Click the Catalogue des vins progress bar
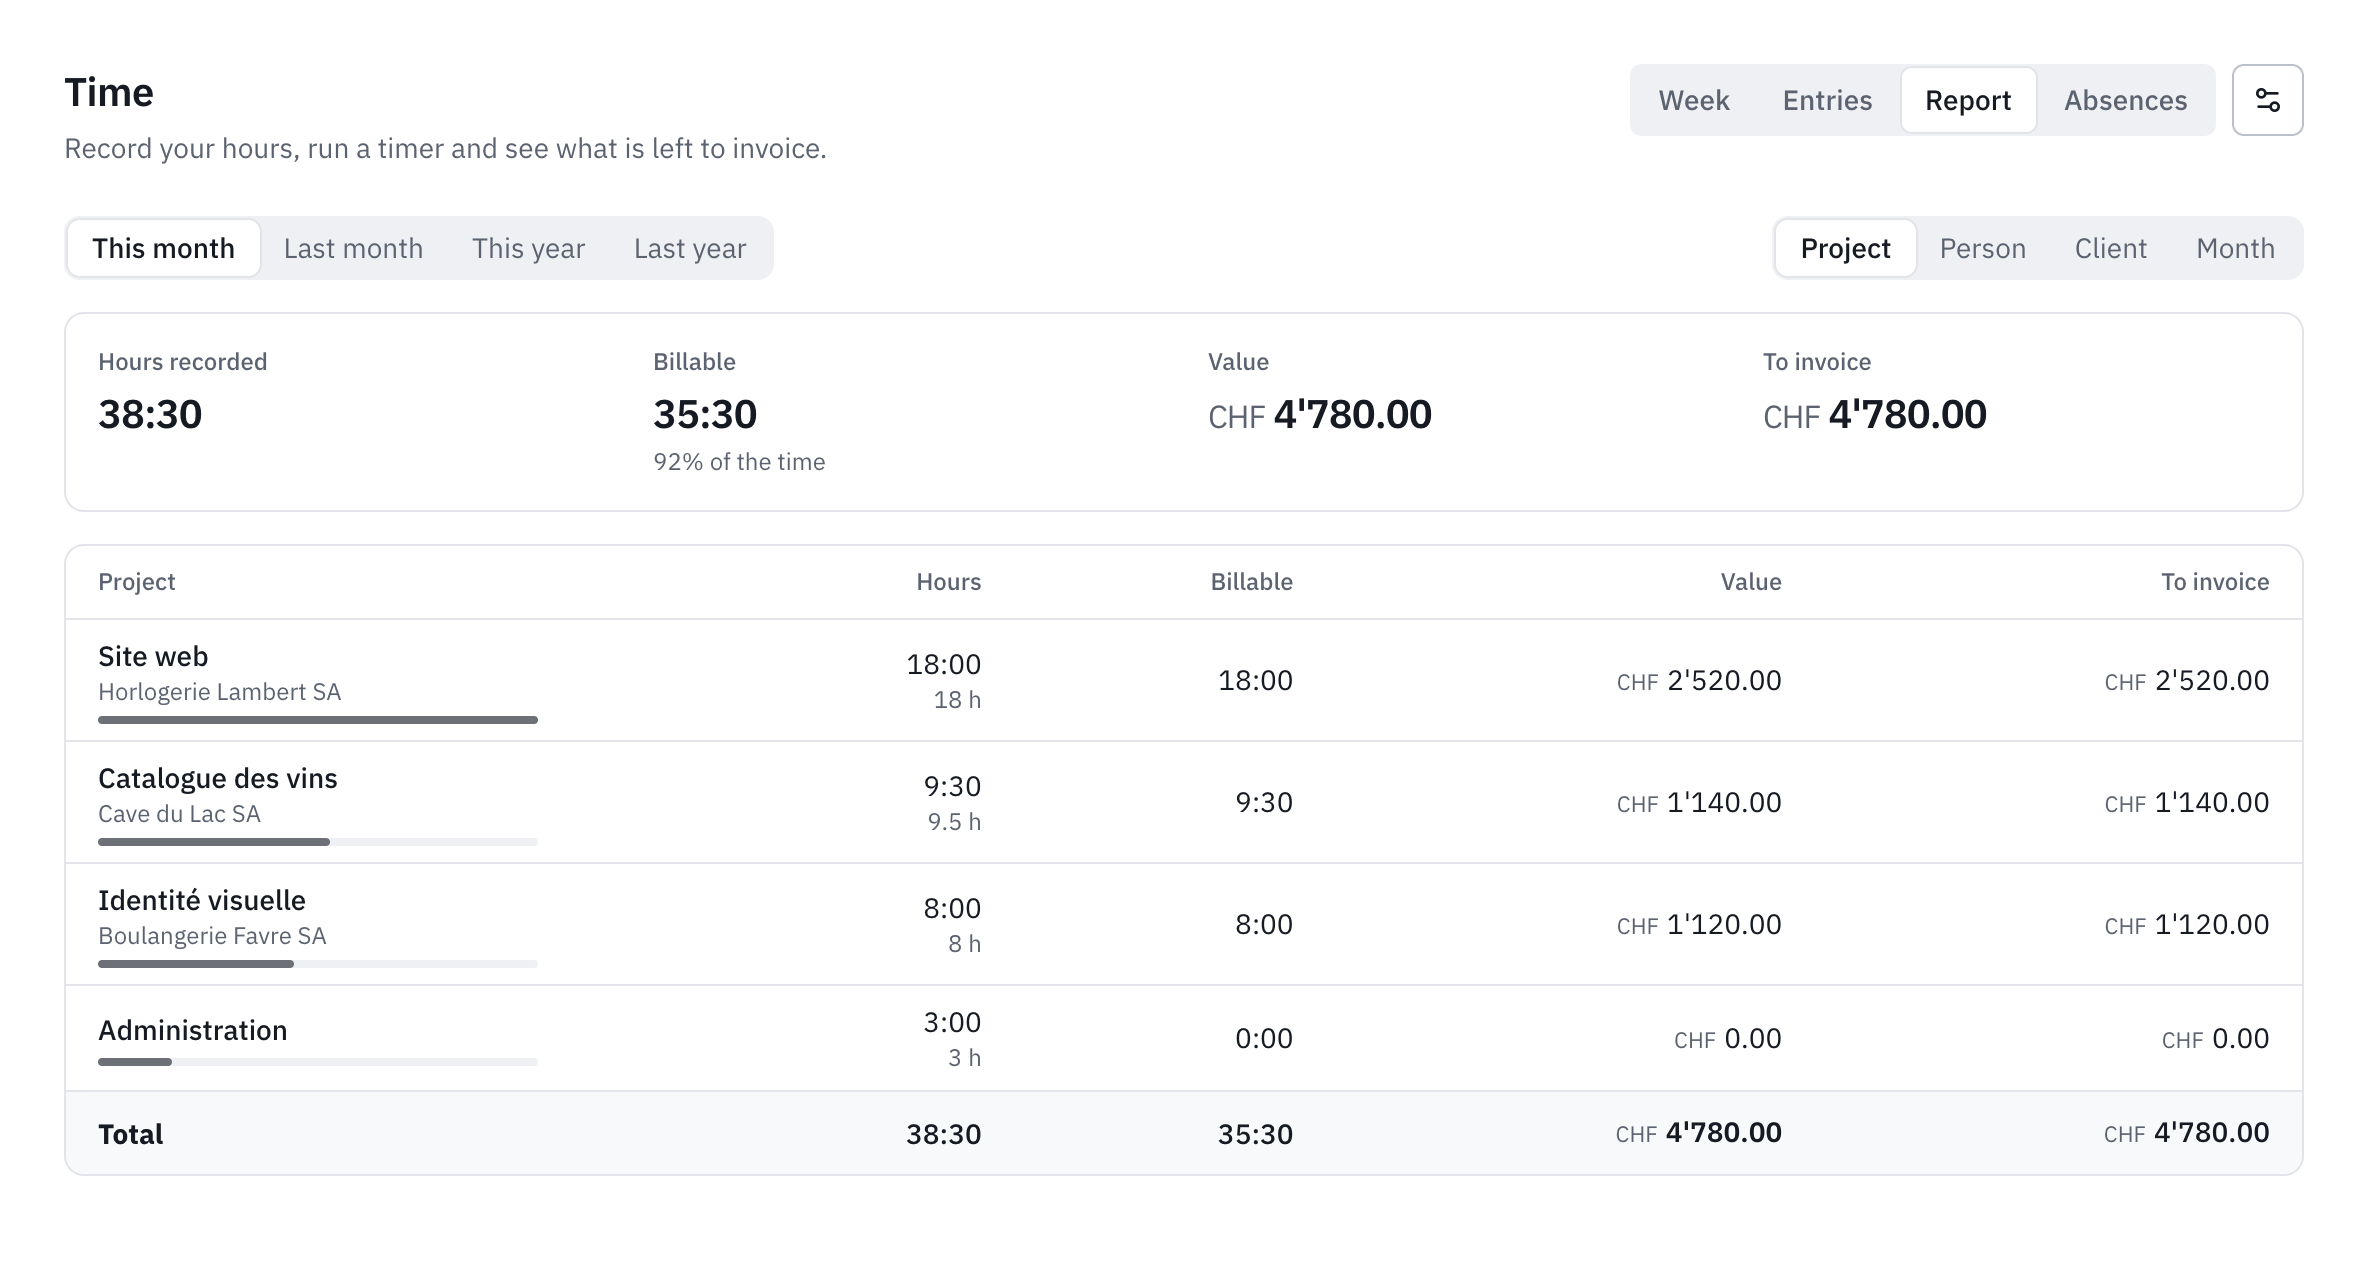The height and width of the screenshot is (1280, 2368). 318,842
